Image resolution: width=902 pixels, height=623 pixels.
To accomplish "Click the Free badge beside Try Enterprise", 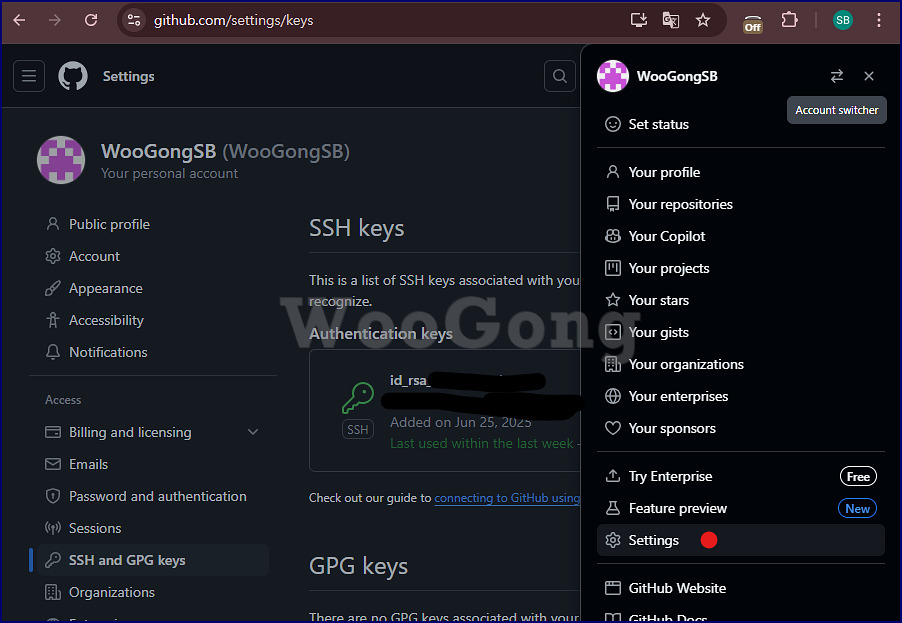I will pos(858,476).
